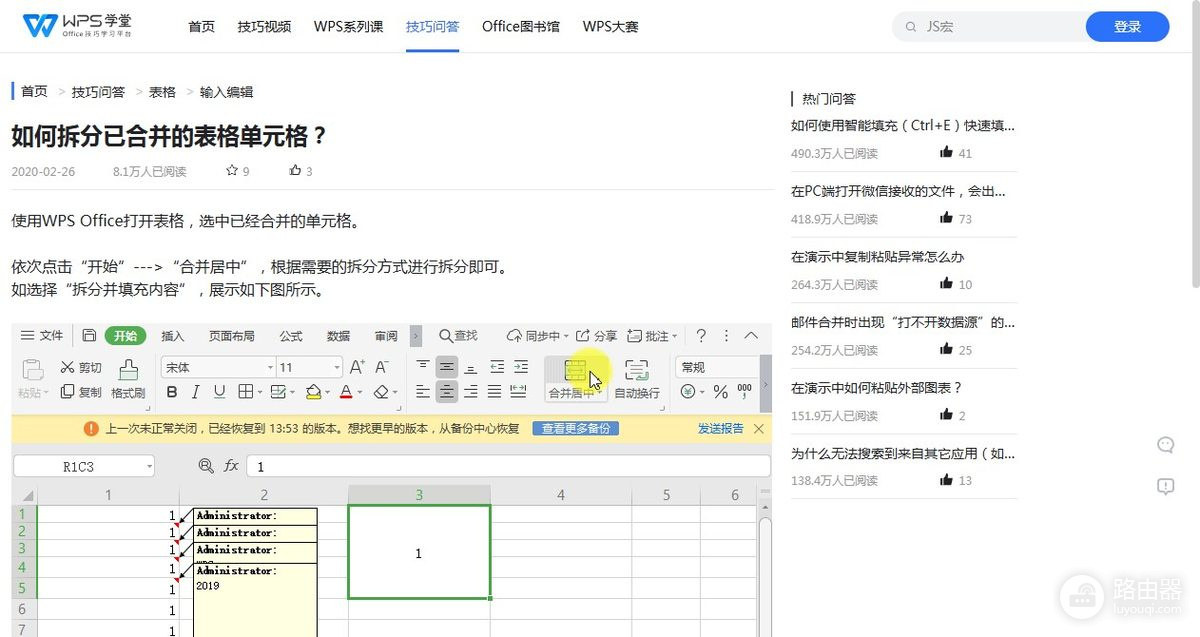Open hot question about 邮件合并 打不开数据源

[x=902, y=322]
